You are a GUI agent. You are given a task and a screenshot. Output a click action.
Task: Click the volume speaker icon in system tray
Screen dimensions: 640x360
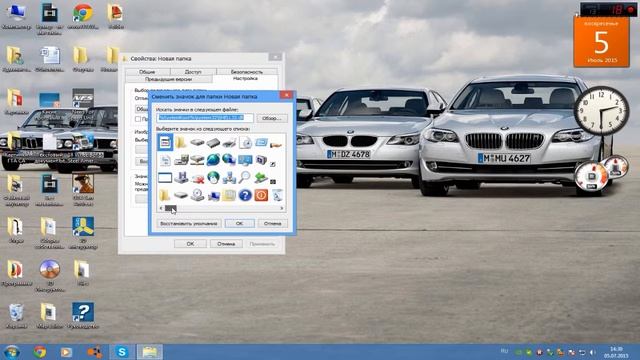[x=593, y=352]
